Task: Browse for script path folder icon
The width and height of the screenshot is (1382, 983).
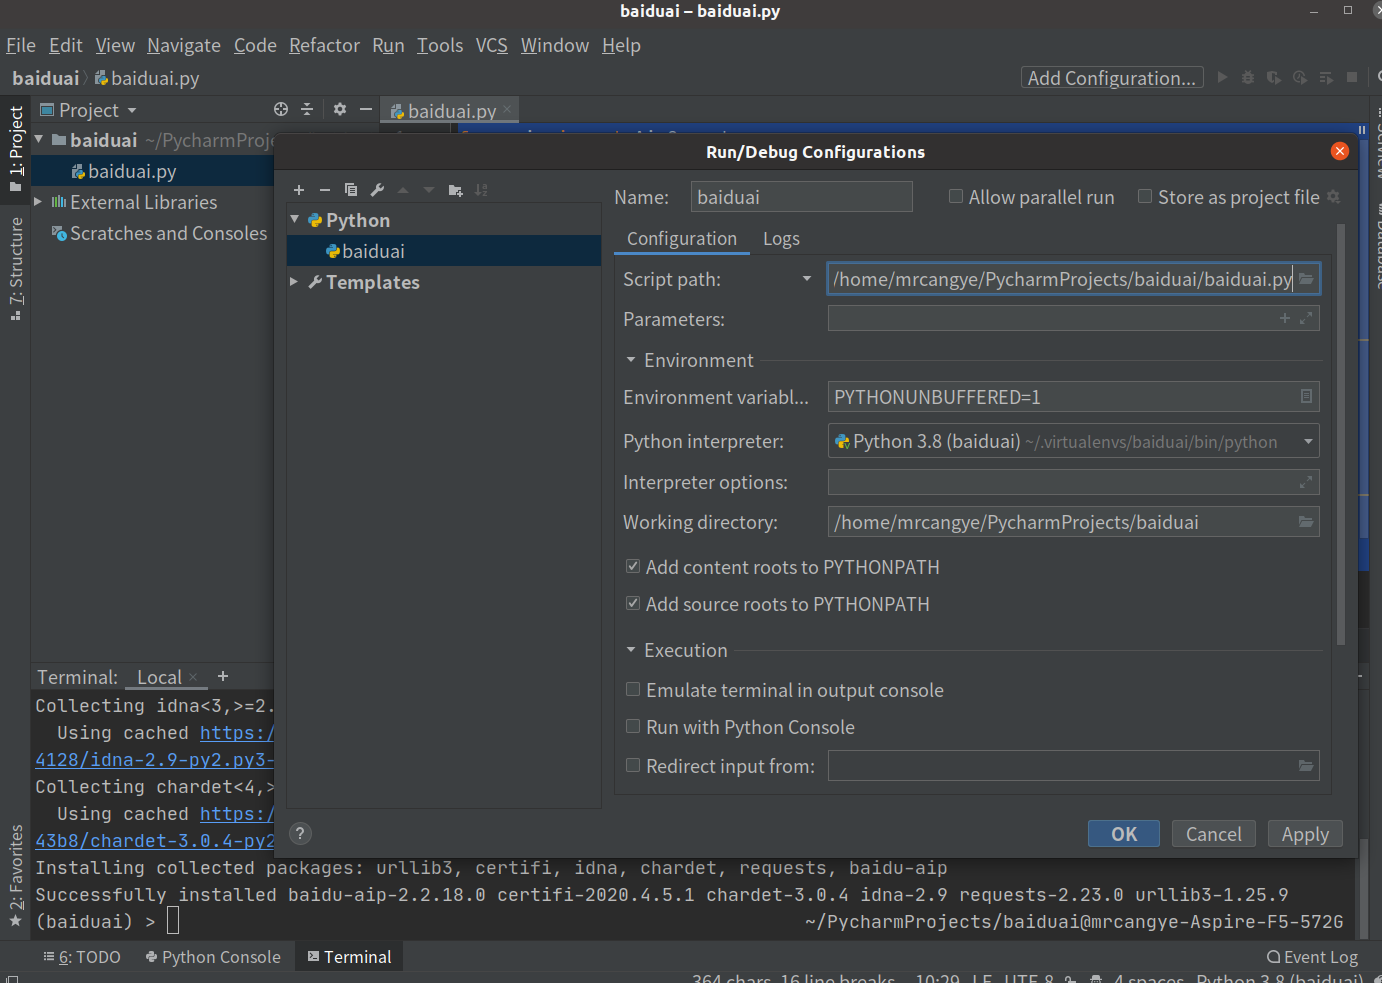Action: tap(1306, 279)
